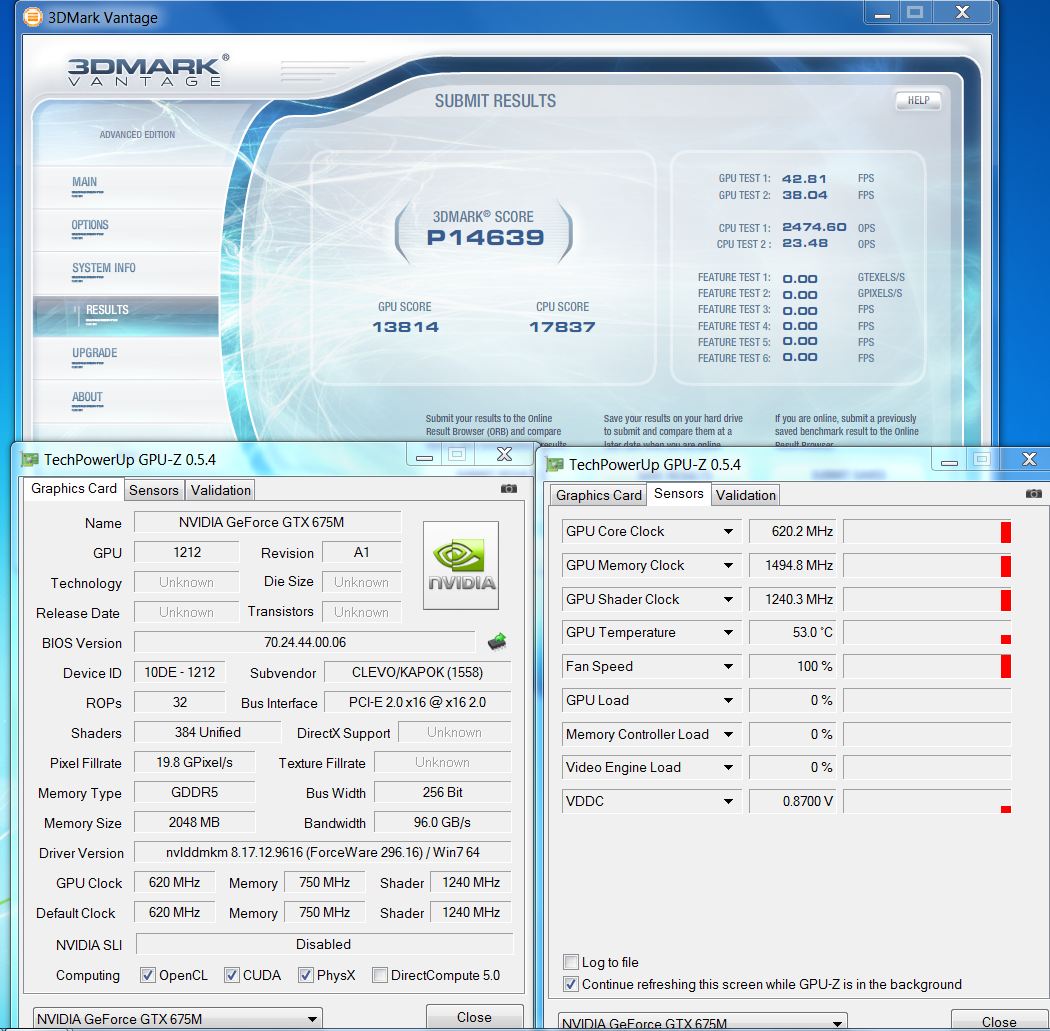The image size is (1050, 1031).
Task: Click the left GPU-Z window title icon
Action: 30,460
